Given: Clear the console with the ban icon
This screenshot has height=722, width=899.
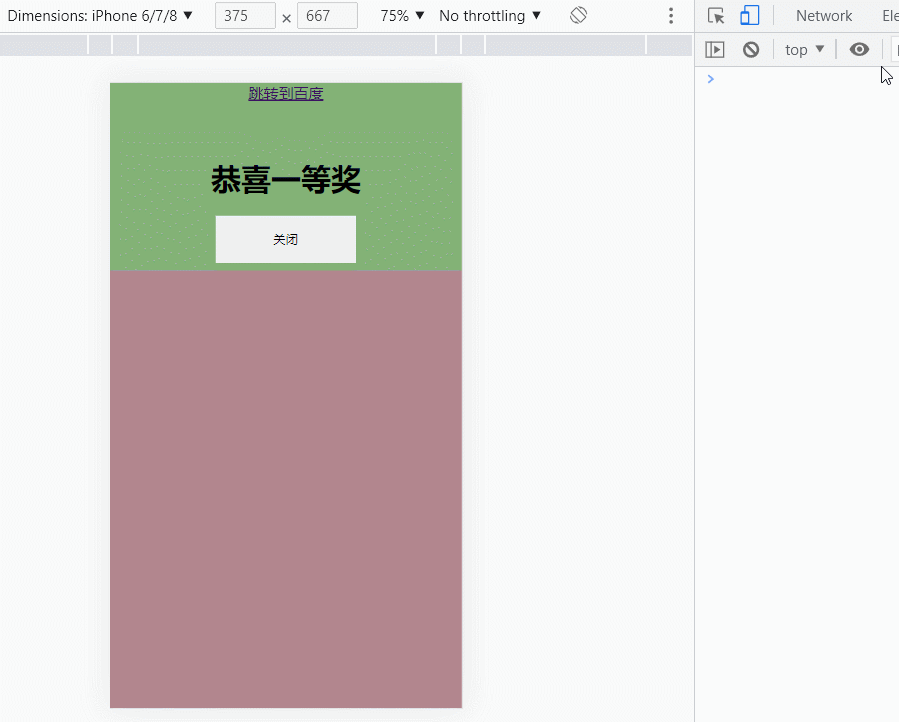Looking at the screenshot, I should point(751,50).
